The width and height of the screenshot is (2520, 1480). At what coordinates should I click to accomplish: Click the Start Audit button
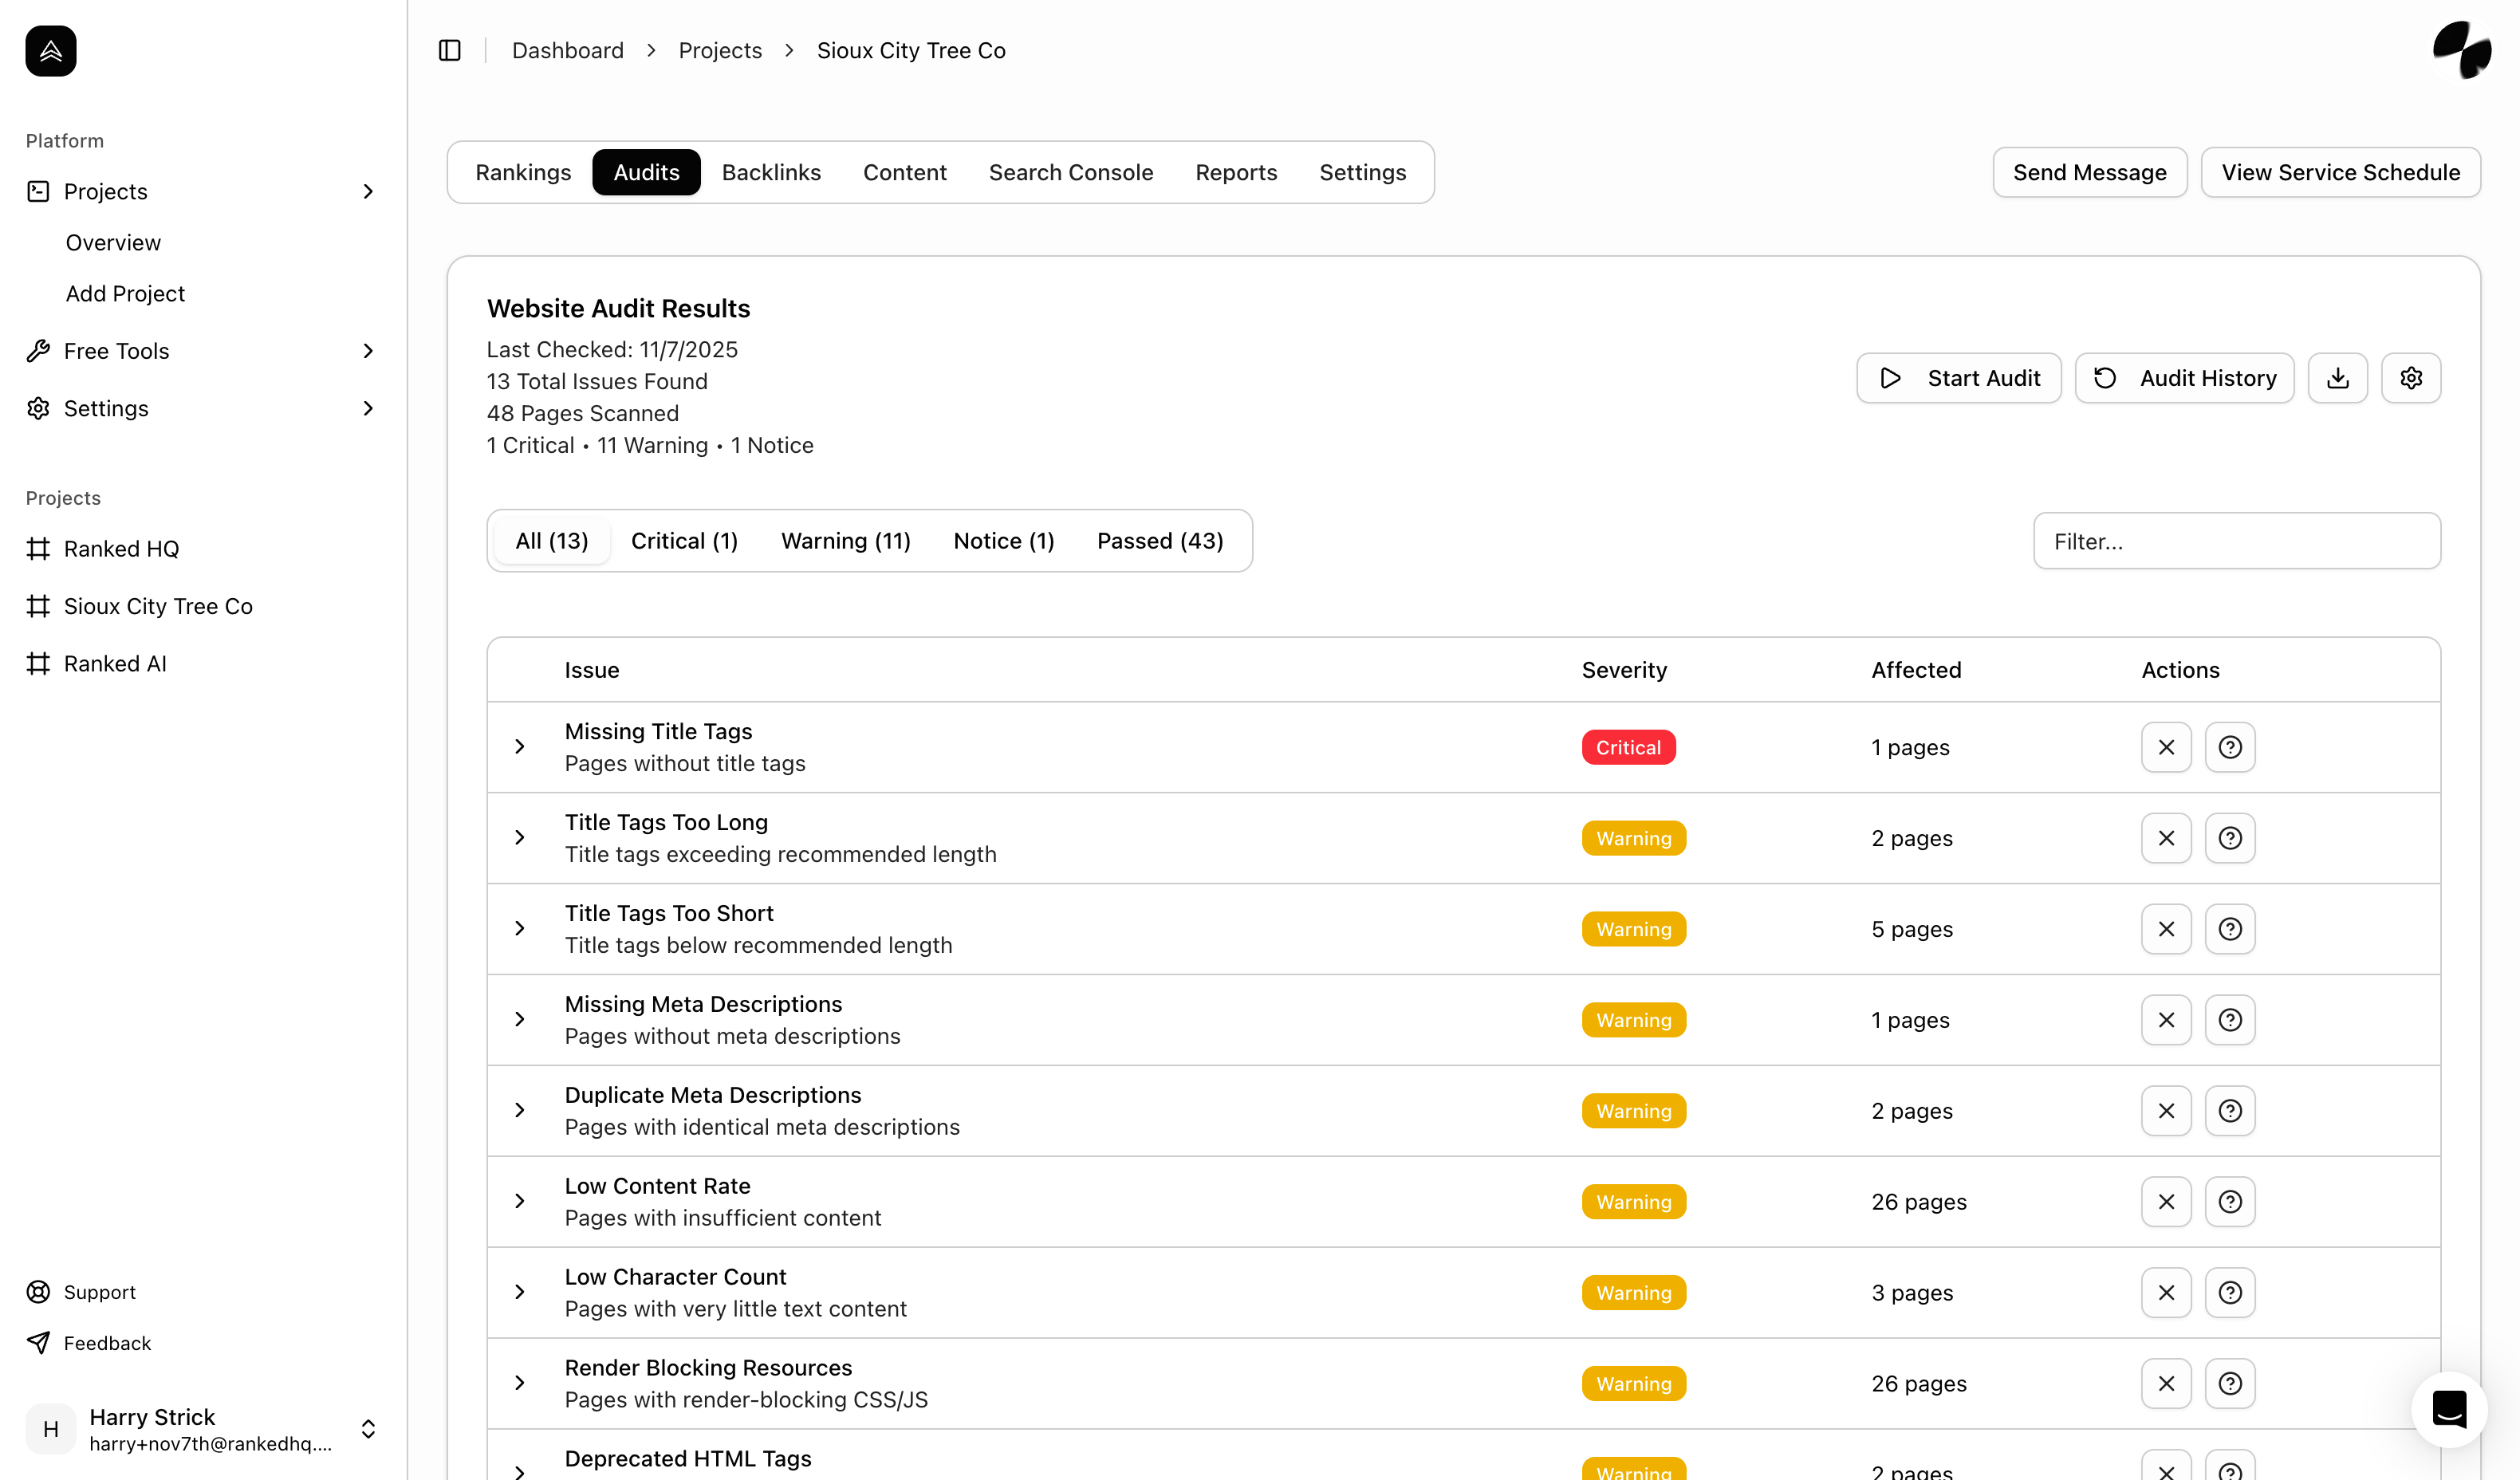pyautogui.click(x=1958, y=378)
